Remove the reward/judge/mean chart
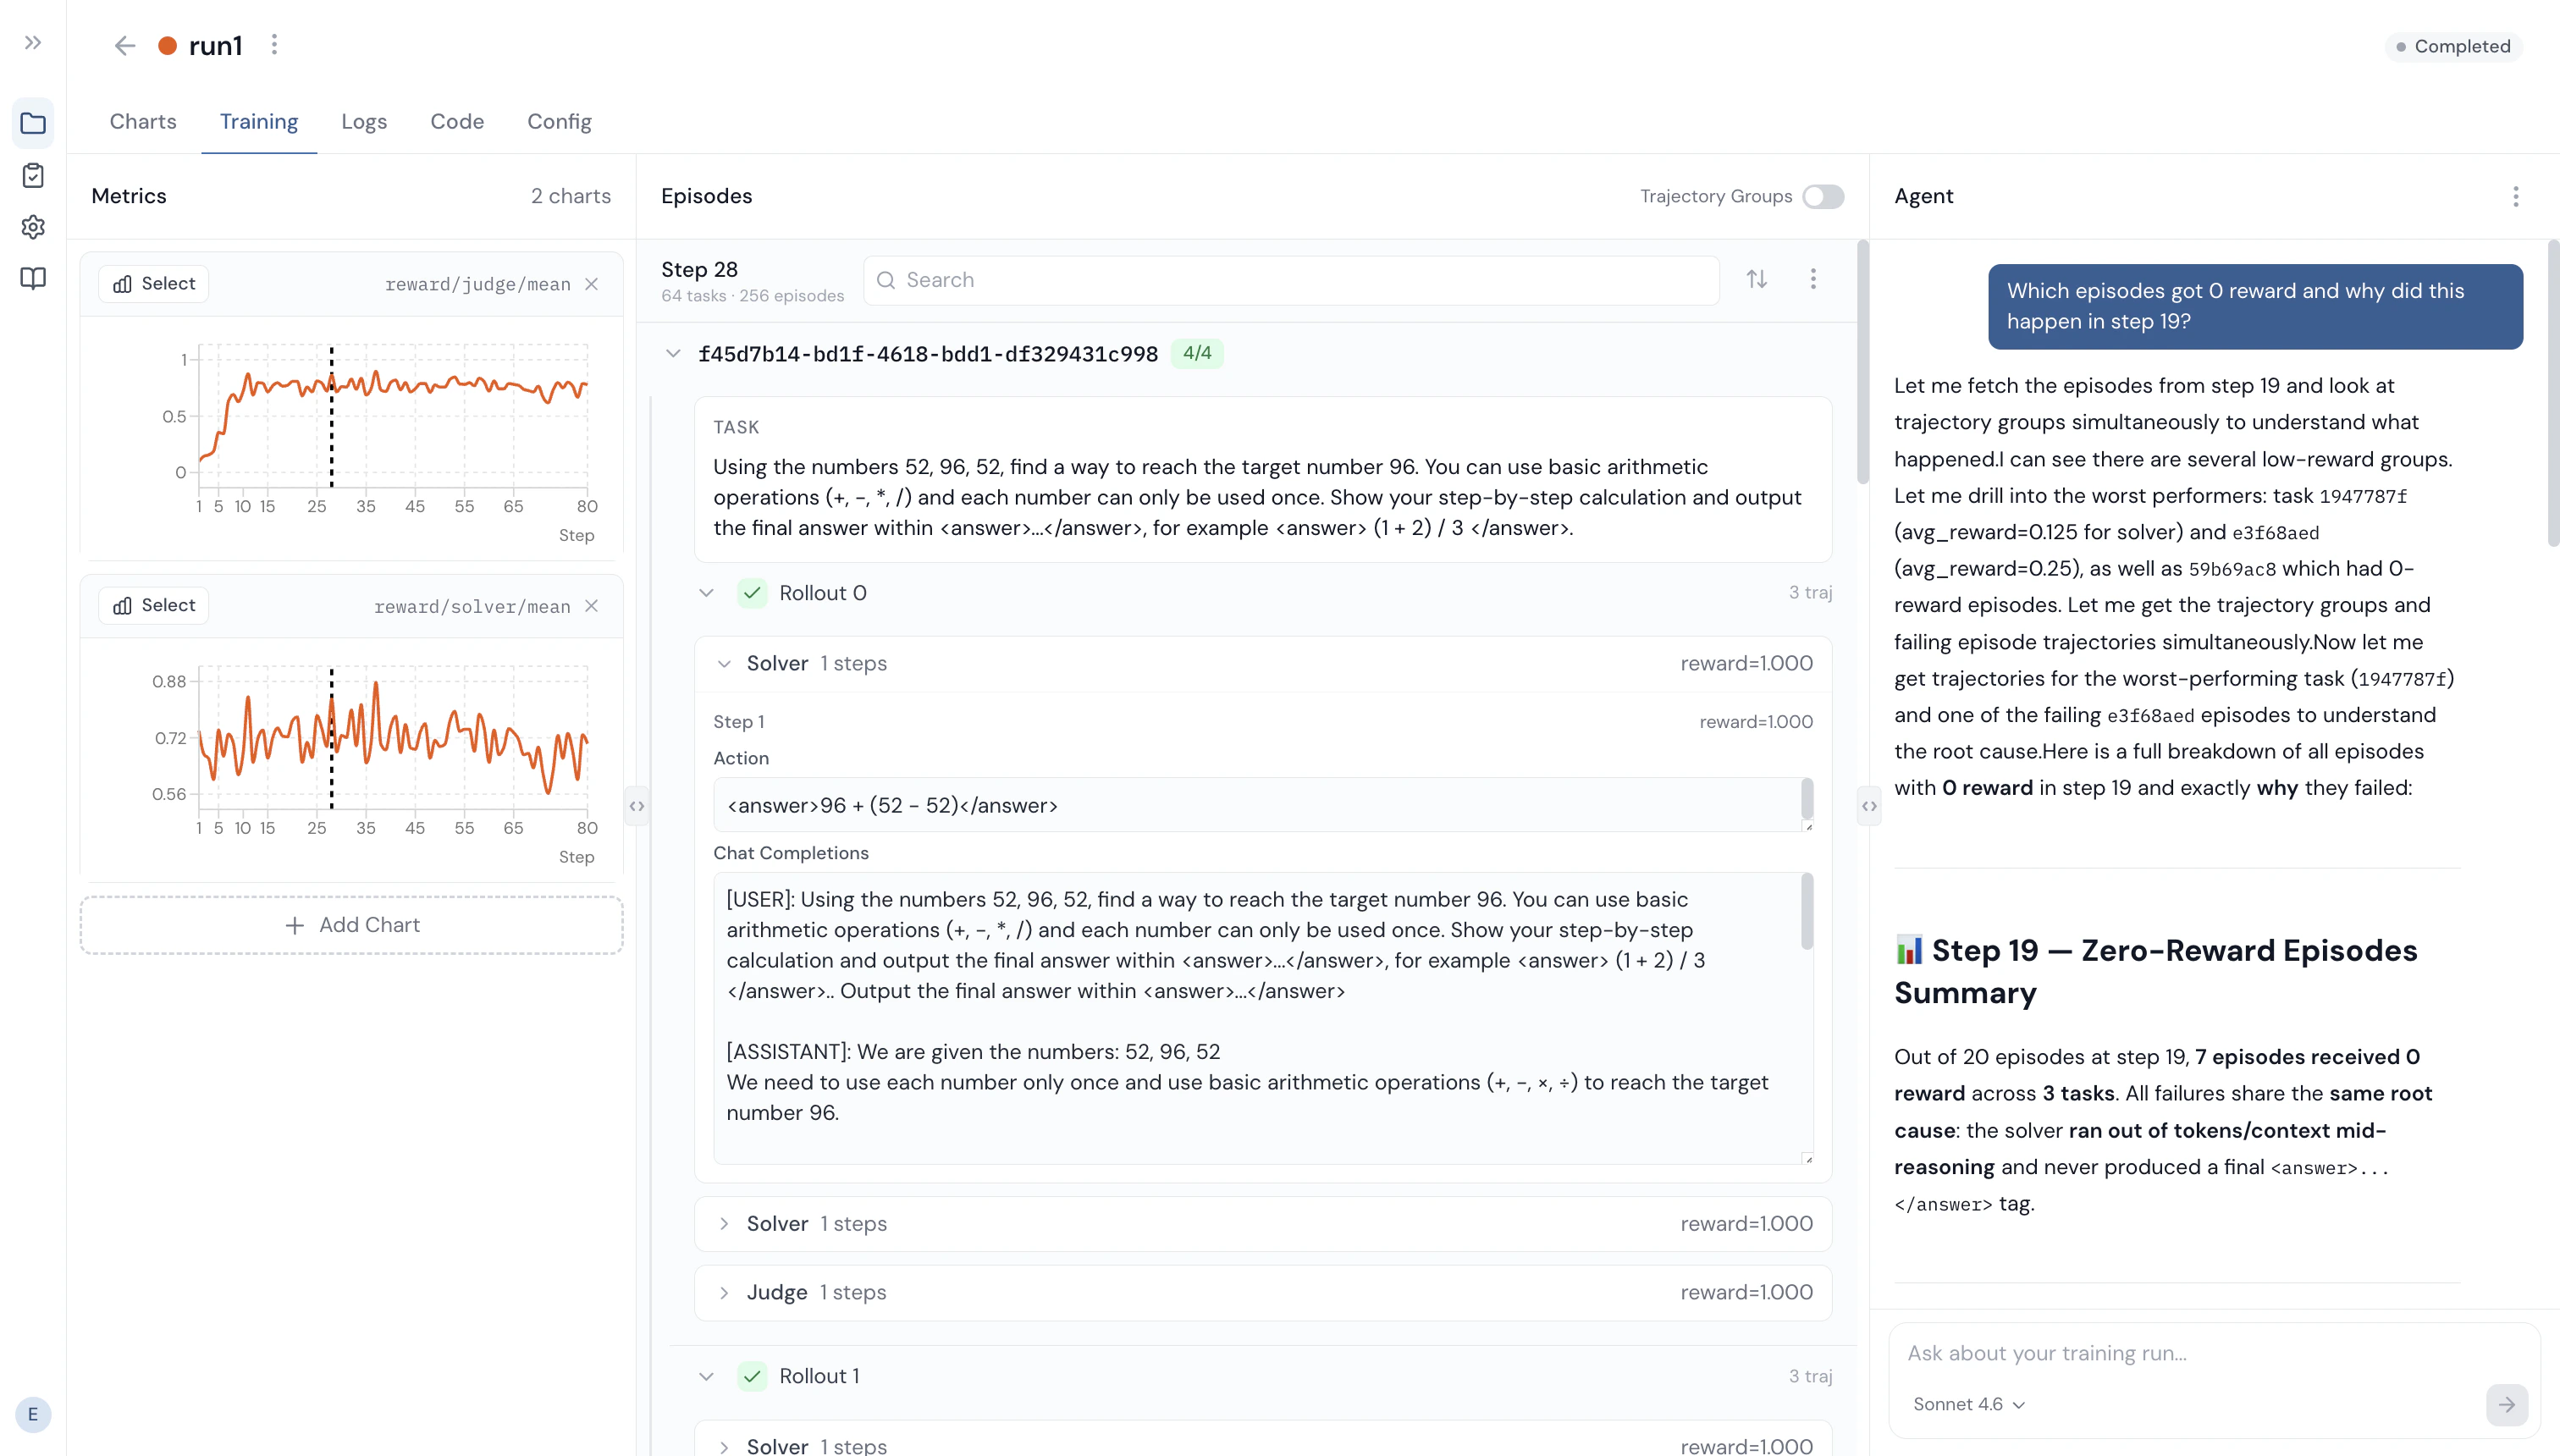 click(592, 284)
